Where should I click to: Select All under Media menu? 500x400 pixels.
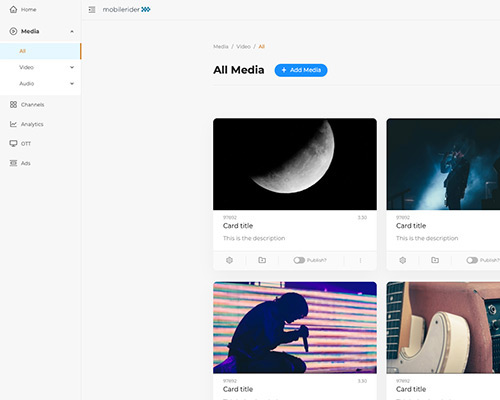point(40,51)
